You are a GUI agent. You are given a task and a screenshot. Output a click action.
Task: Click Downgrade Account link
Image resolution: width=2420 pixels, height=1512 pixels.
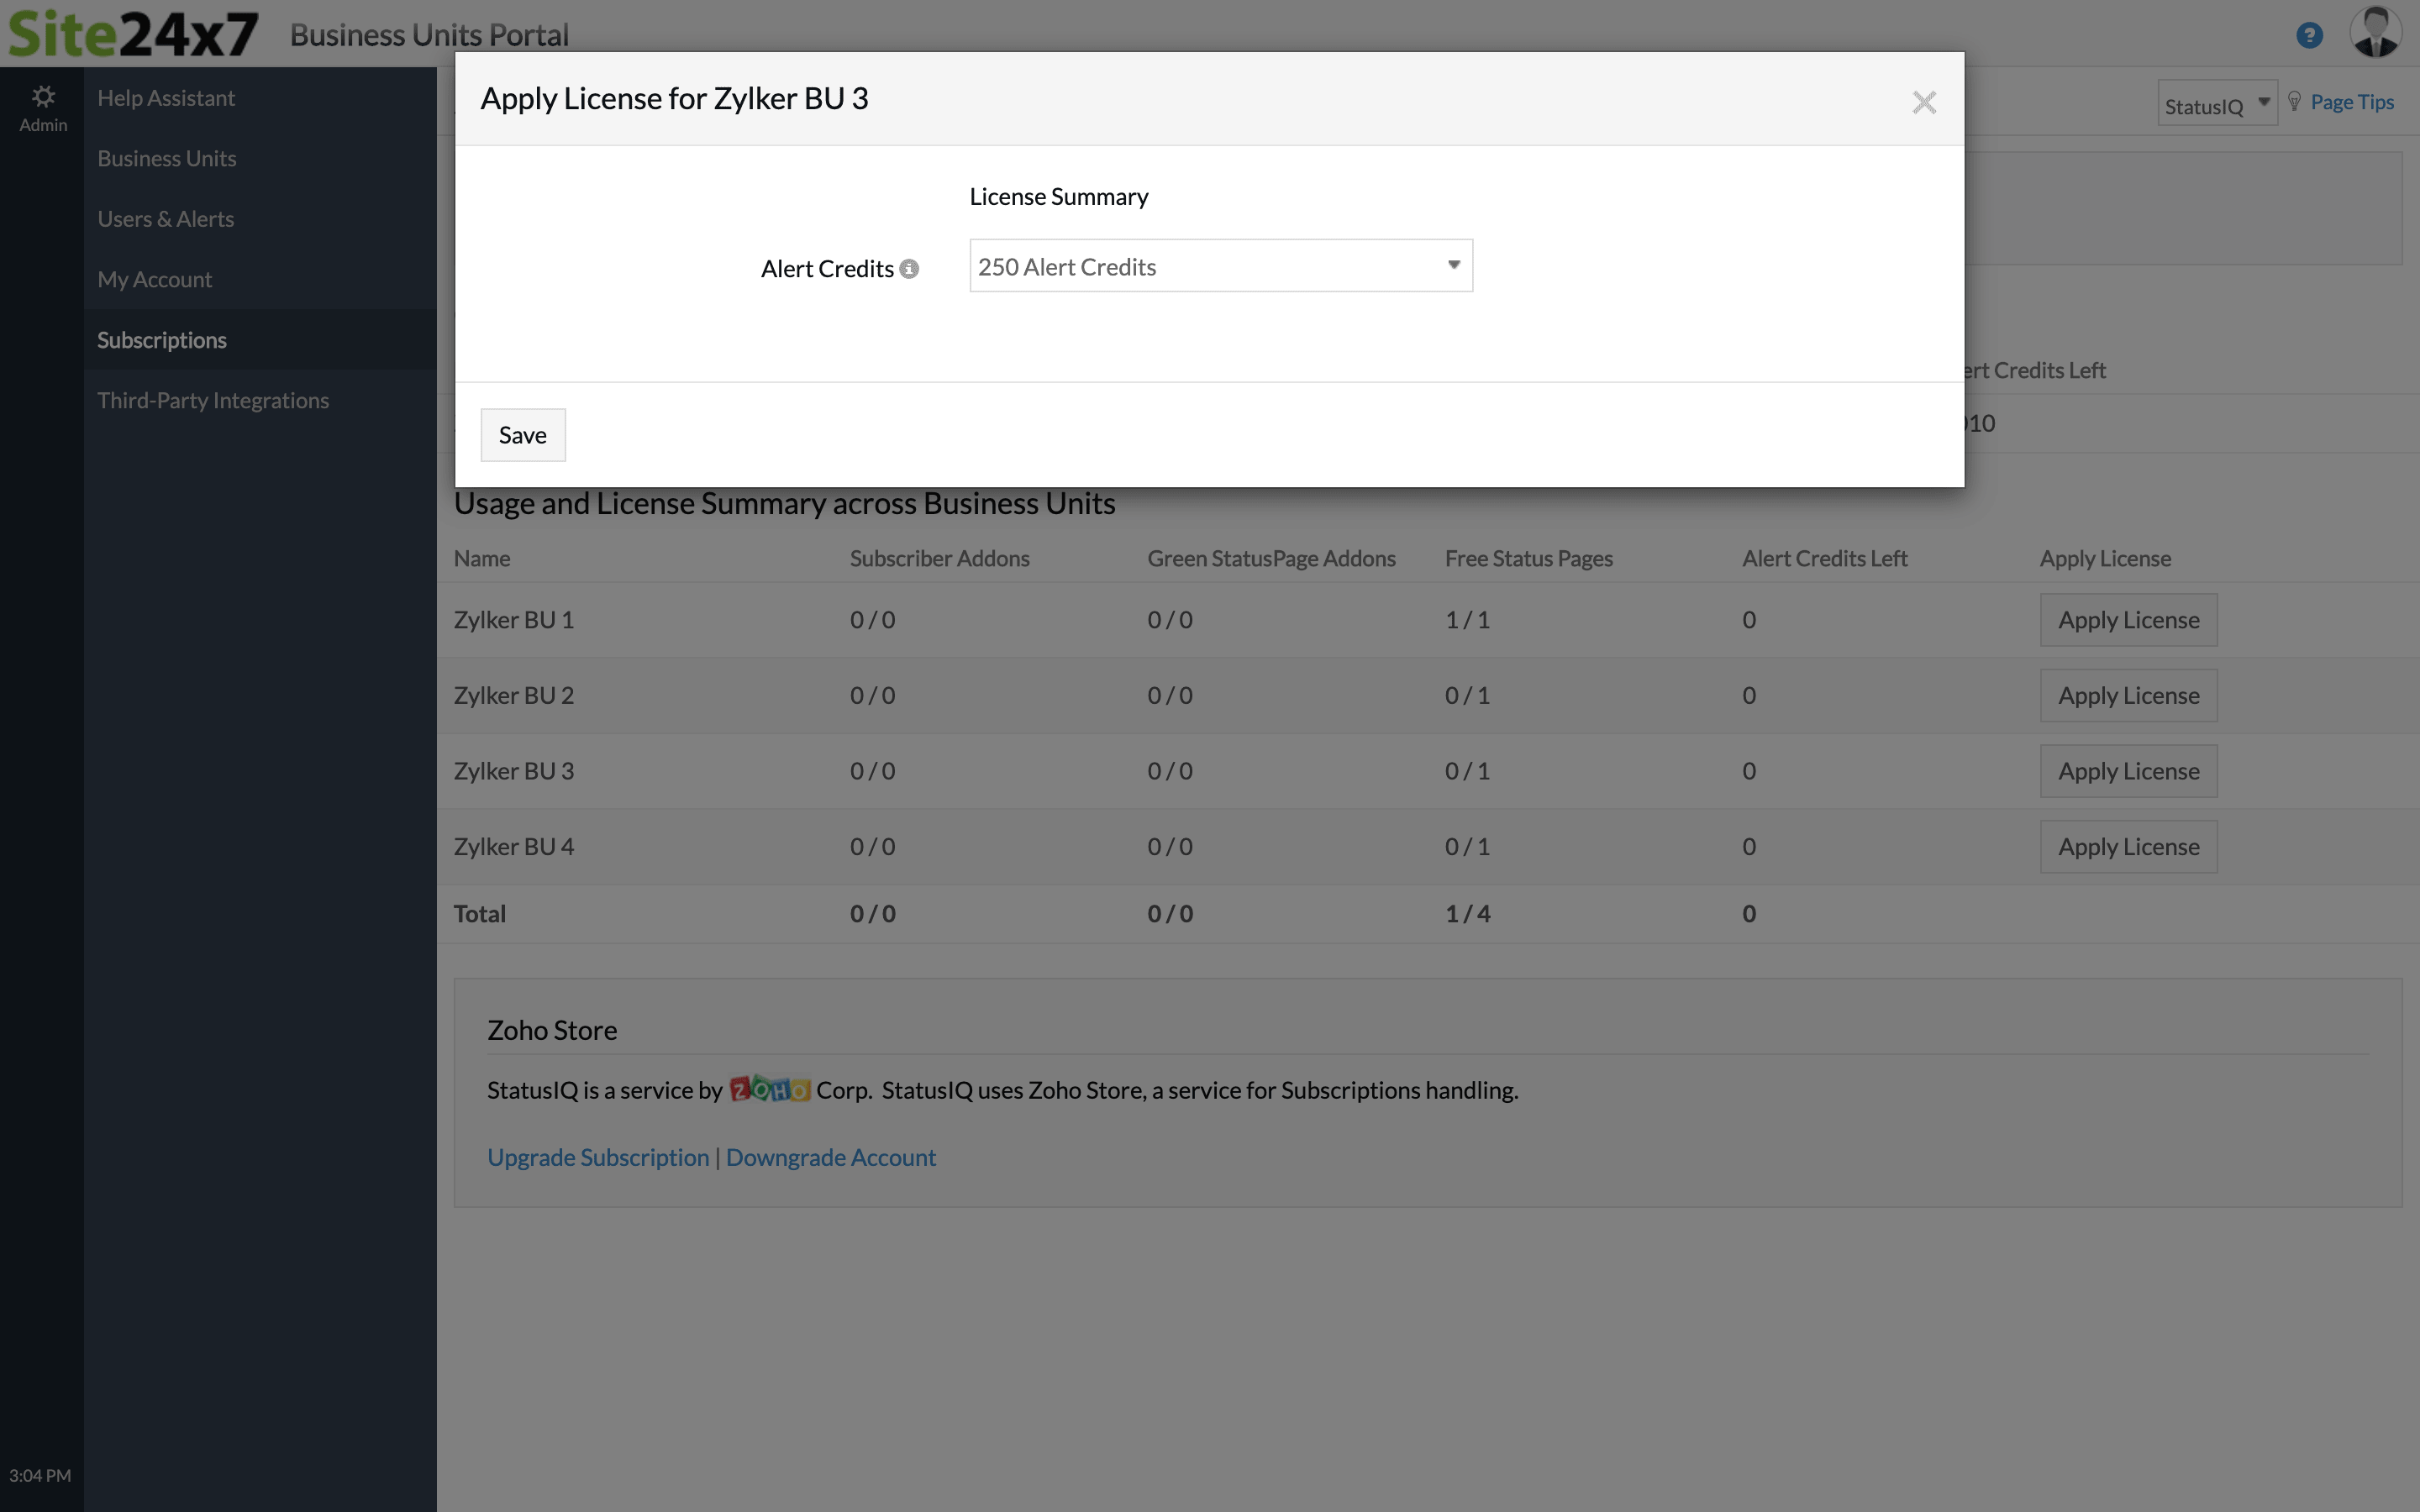[x=829, y=1155]
